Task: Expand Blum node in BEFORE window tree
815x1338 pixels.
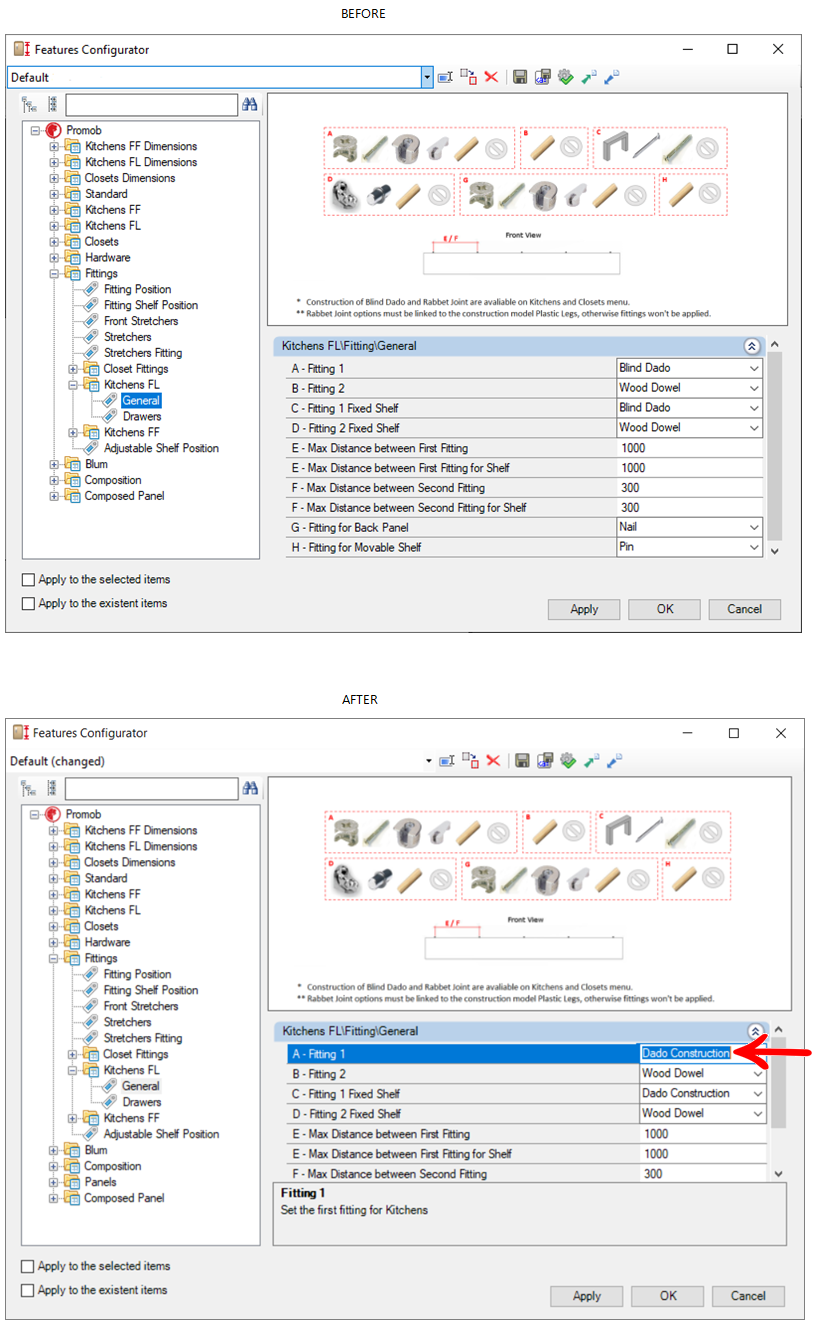Action: coord(55,464)
